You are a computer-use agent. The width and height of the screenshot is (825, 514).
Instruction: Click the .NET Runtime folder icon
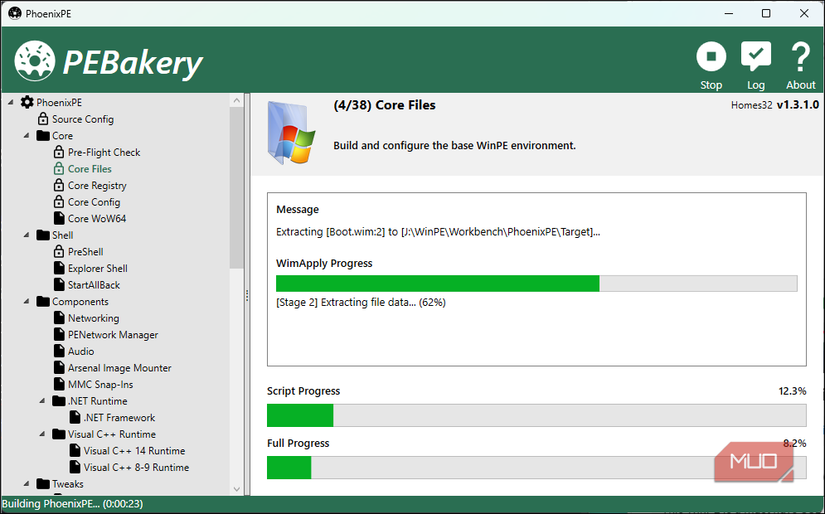(58, 401)
